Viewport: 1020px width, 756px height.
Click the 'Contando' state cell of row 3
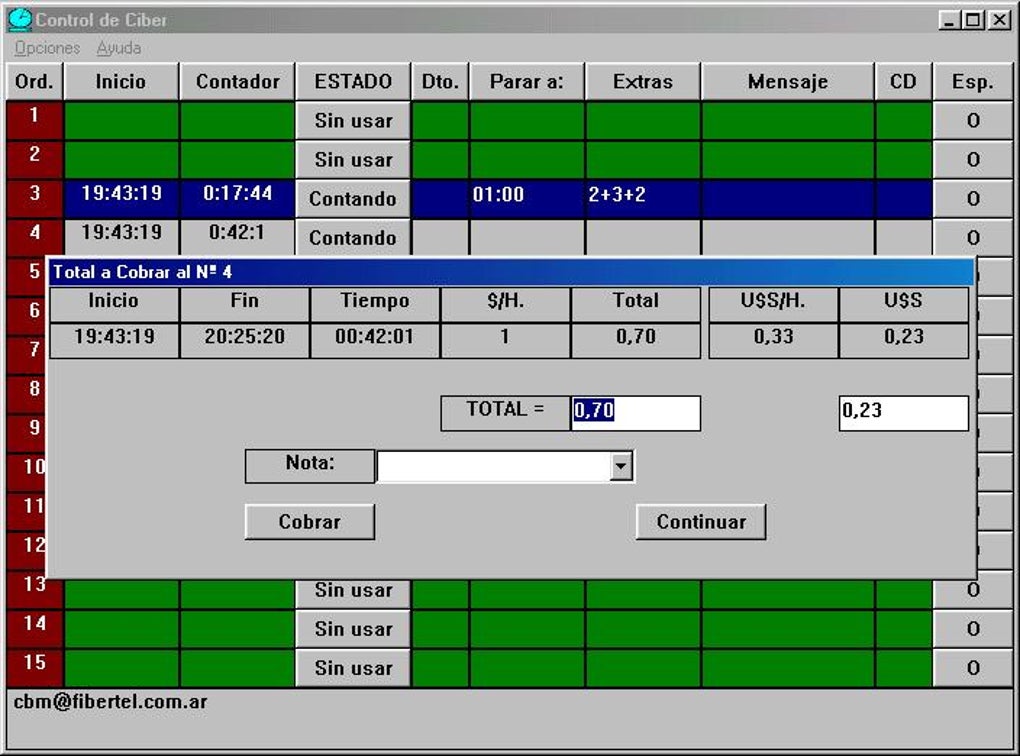click(x=352, y=199)
